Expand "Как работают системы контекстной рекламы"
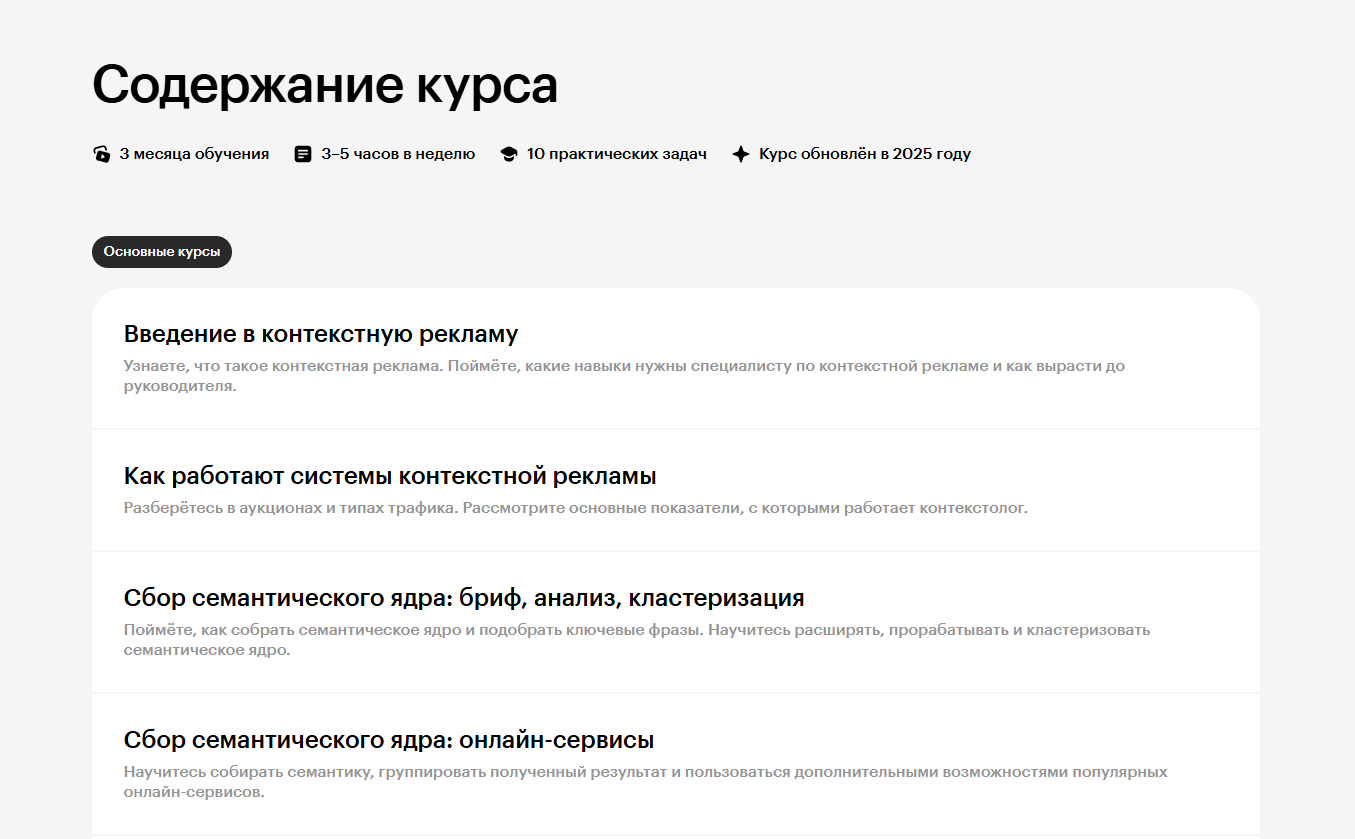The image size is (1355, 839). (x=675, y=490)
